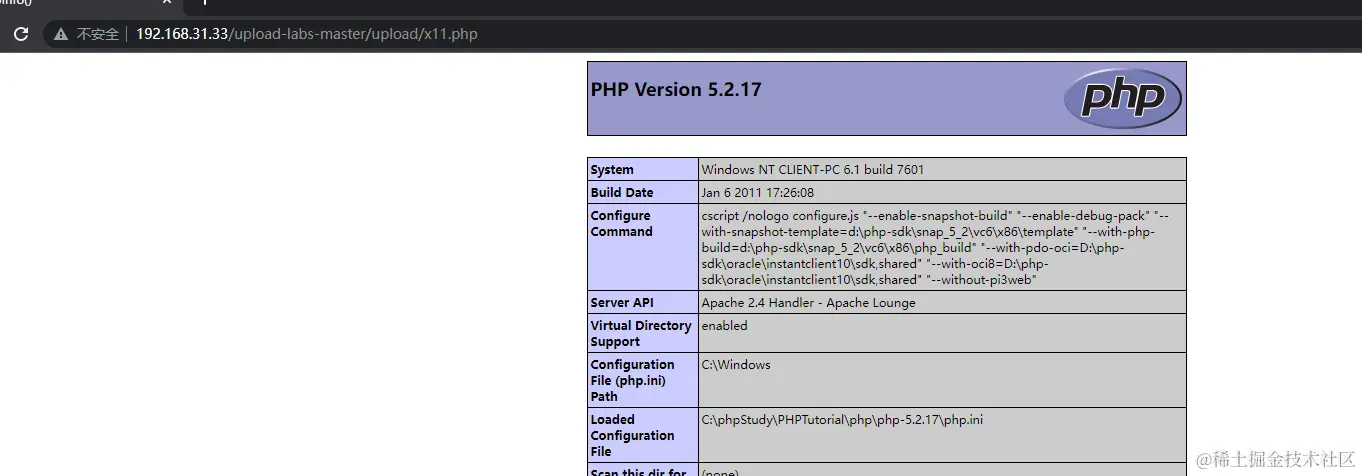
Task: Click the PHP logo image
Action: point(1122,98)
